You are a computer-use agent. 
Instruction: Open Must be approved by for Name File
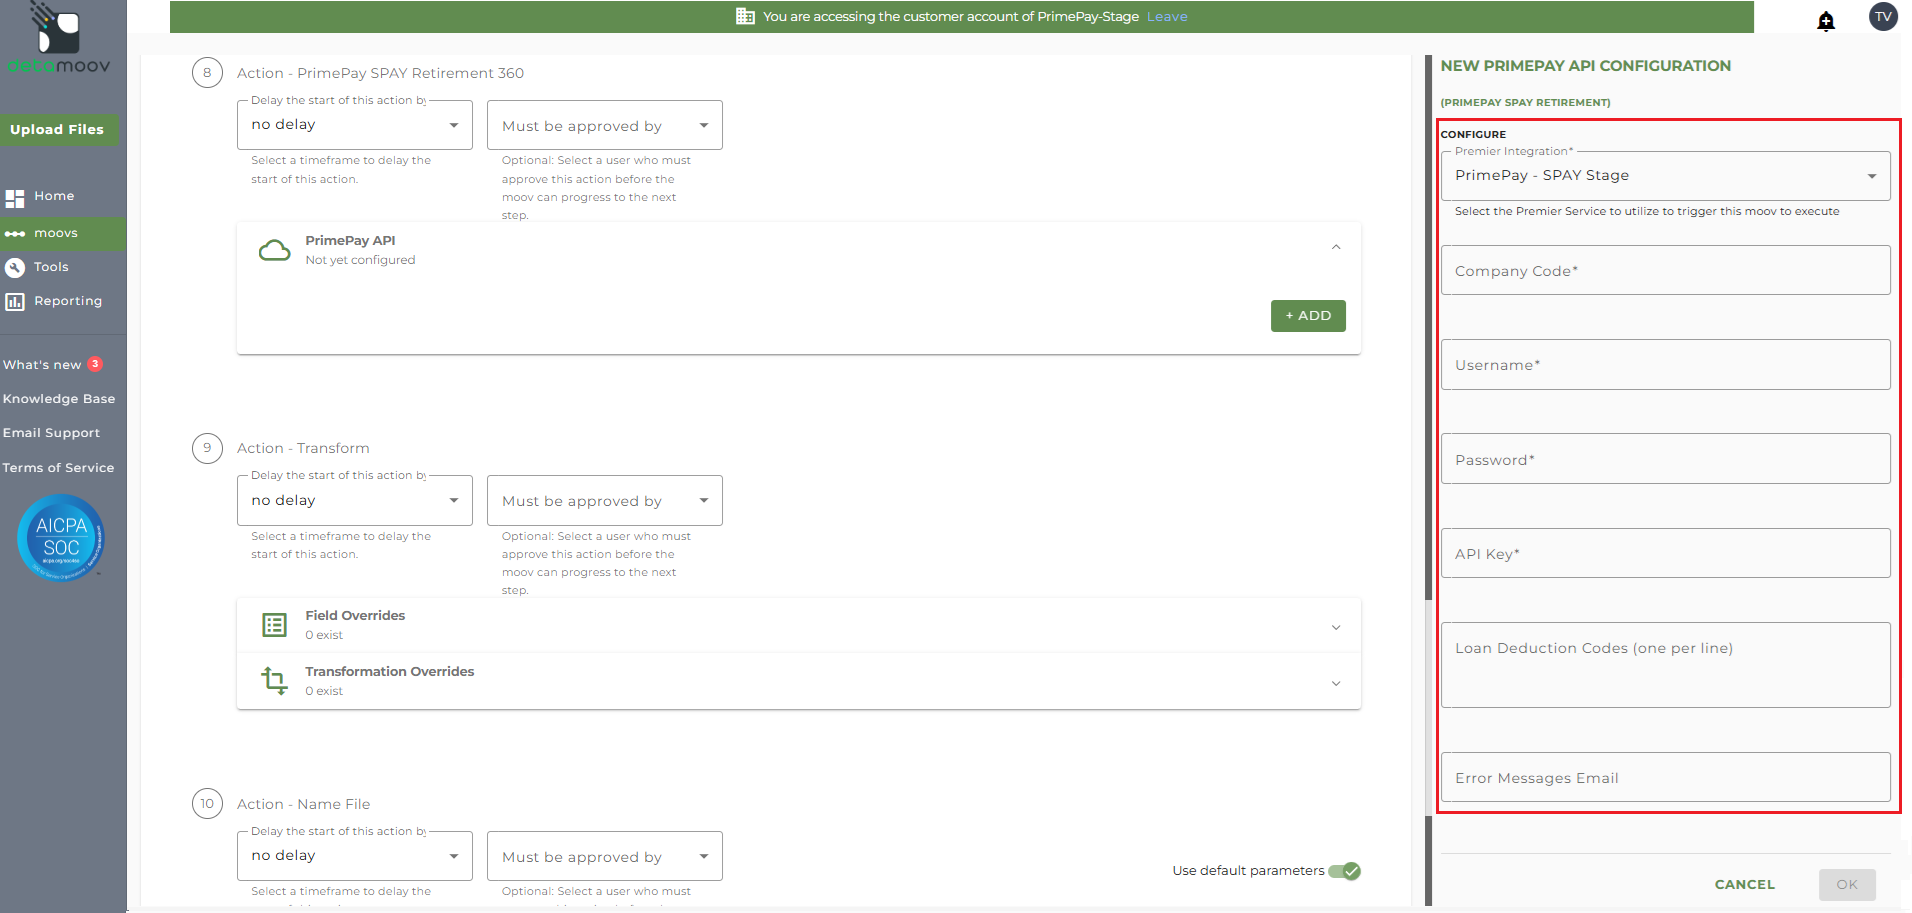[605, 856]
